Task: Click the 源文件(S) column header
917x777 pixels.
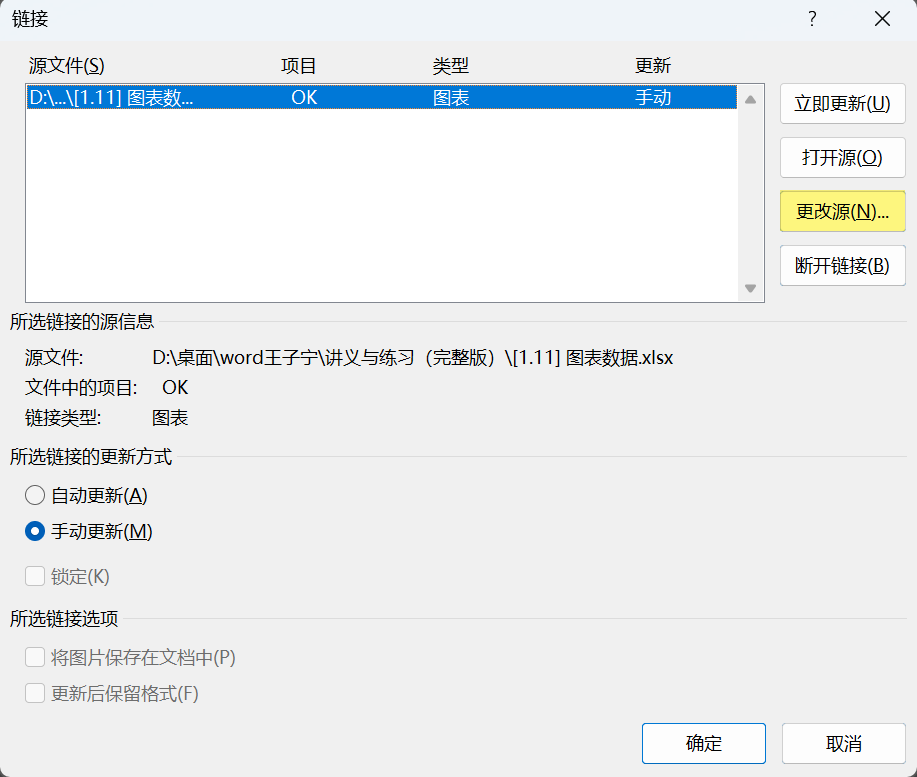Action: click(67, 65)
